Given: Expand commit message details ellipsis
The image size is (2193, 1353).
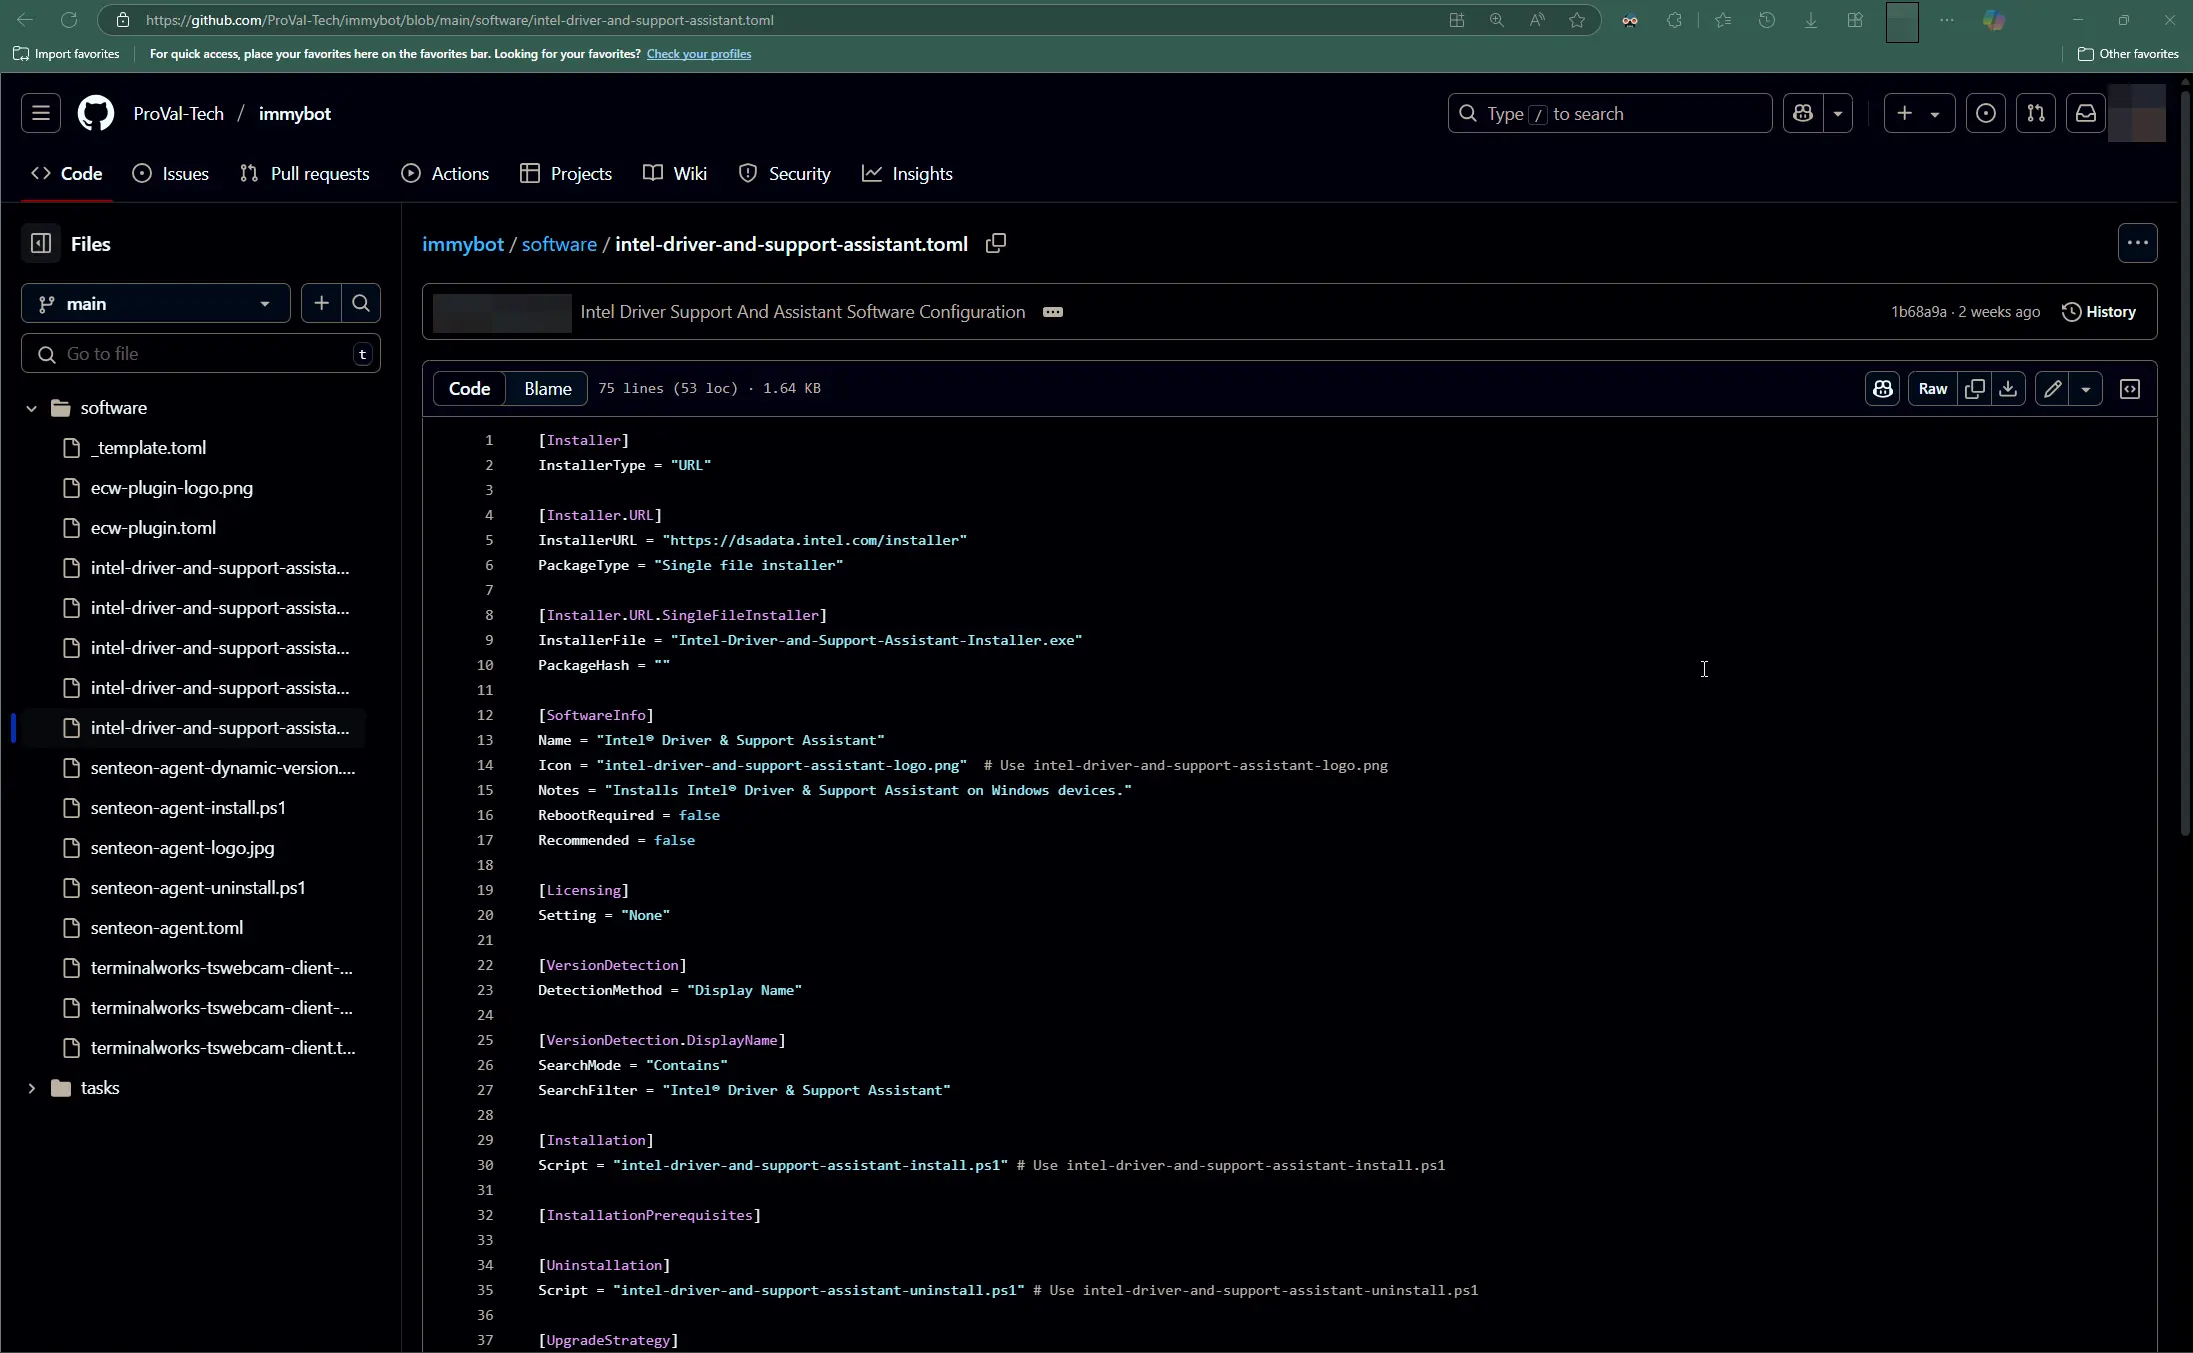Looking at the screenshot, I should click(1052, 312).
